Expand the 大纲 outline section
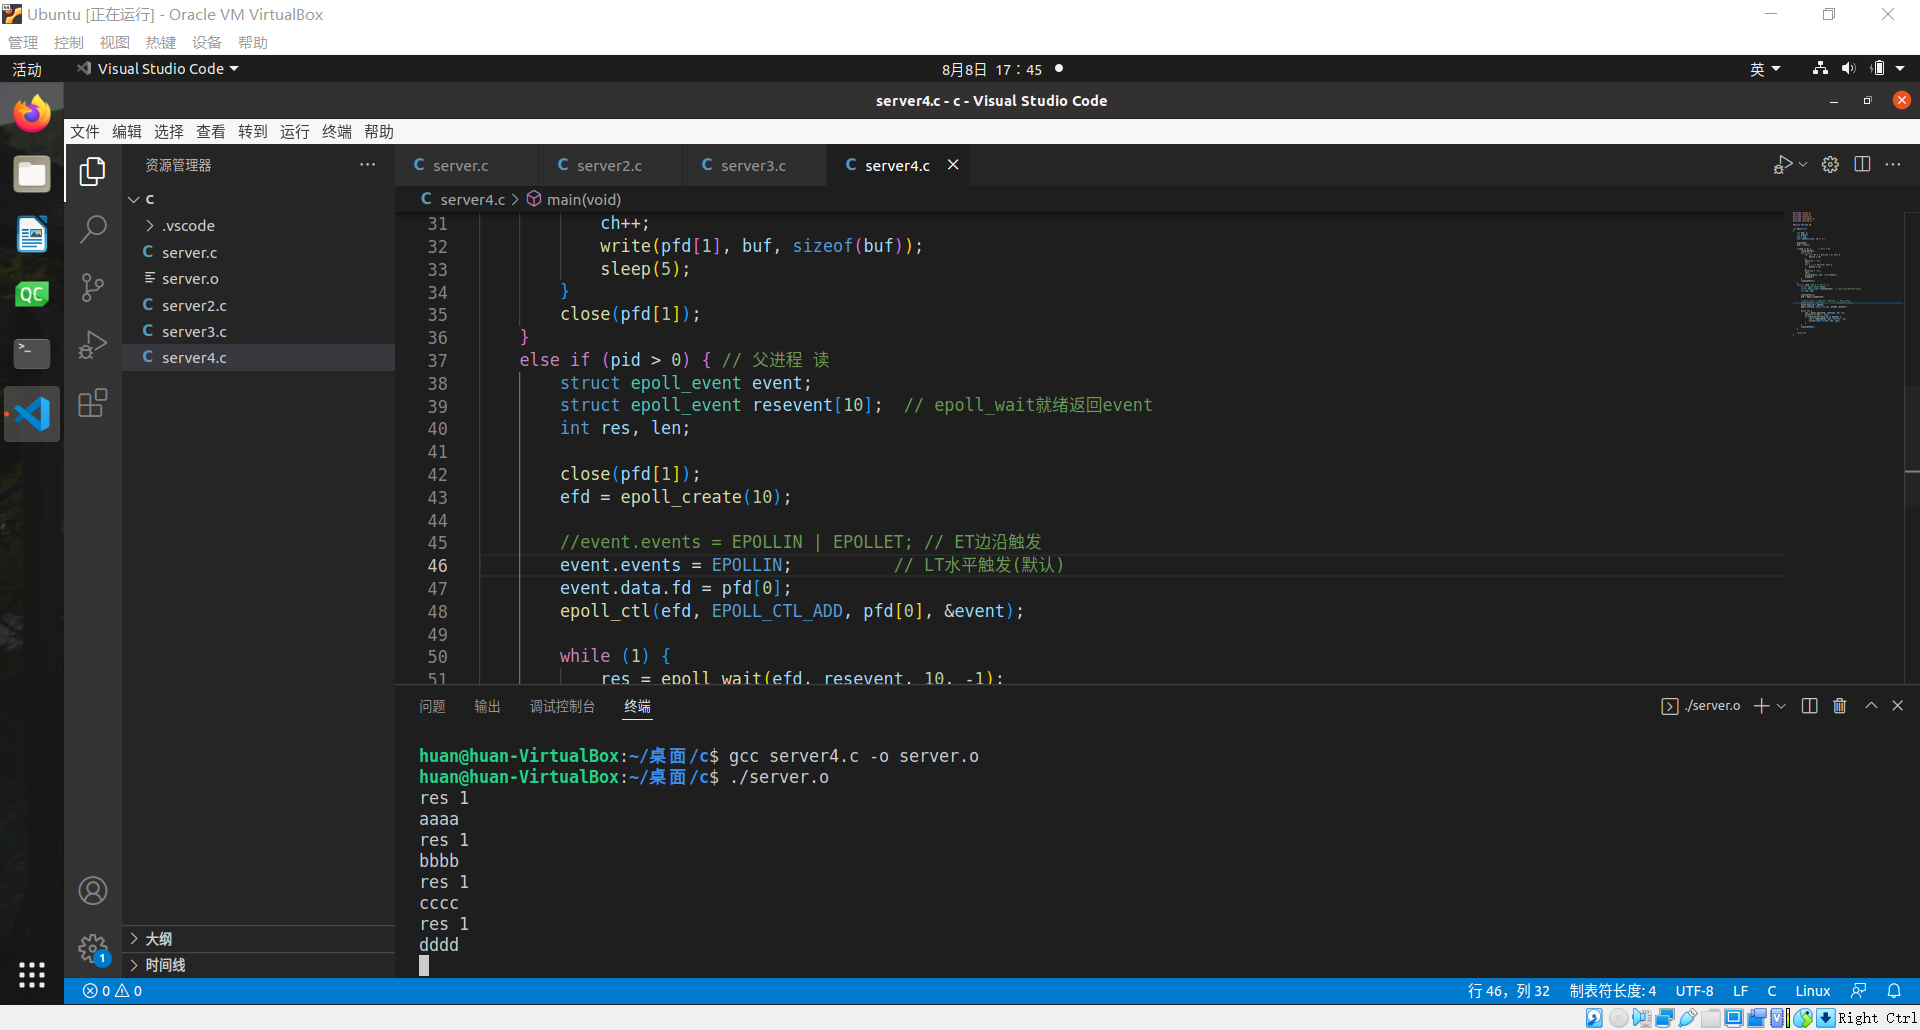 click(x=159, y=939)
